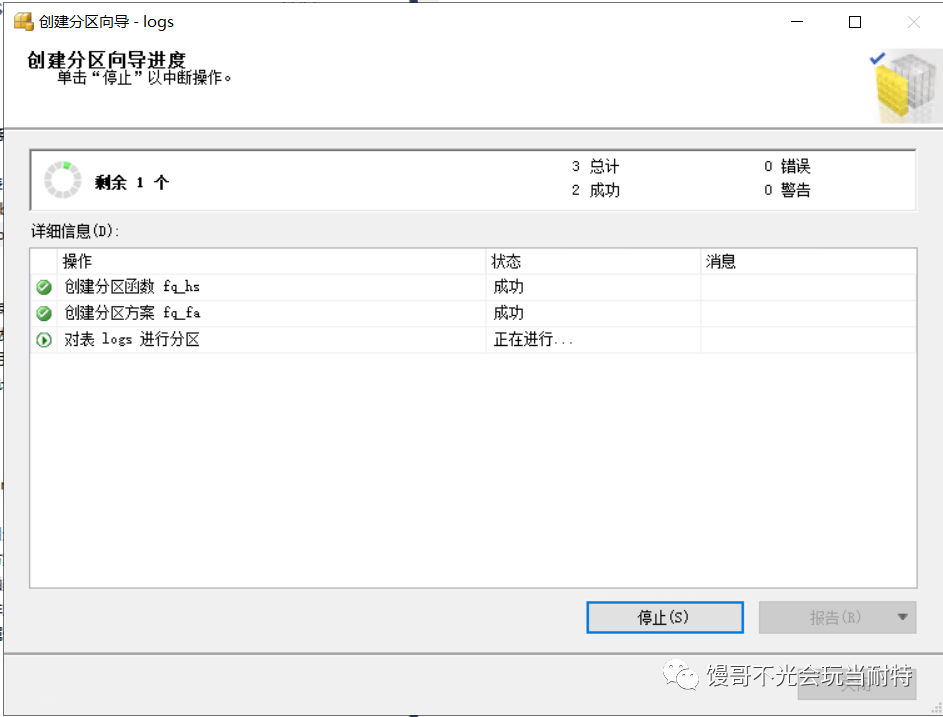Minimize the partition wizard window

pyautogui.click(x=796, y=22)
